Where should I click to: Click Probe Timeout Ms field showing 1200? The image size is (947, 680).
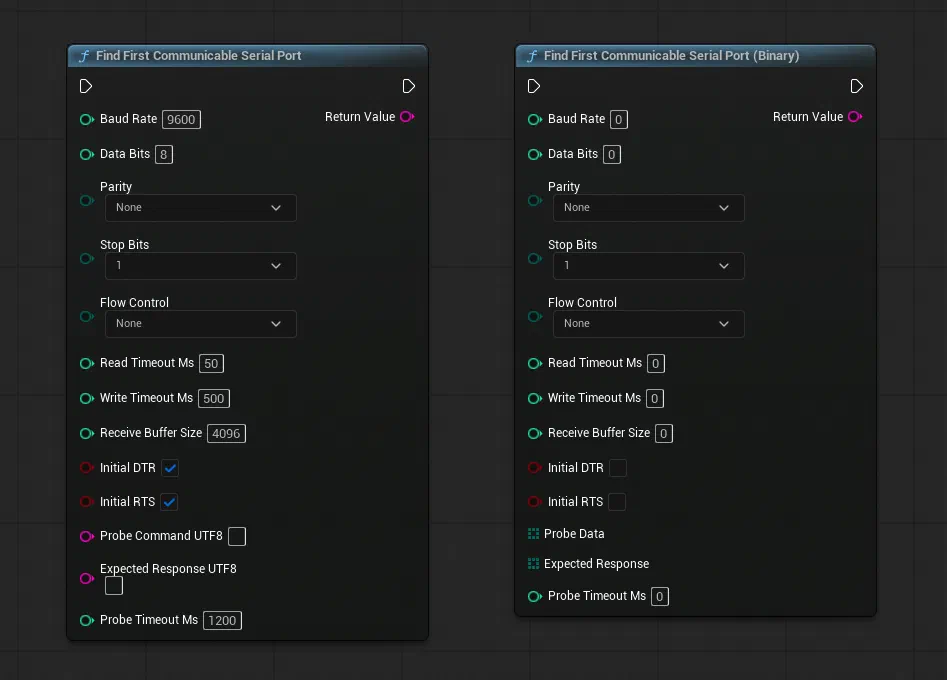pos(222,620)
